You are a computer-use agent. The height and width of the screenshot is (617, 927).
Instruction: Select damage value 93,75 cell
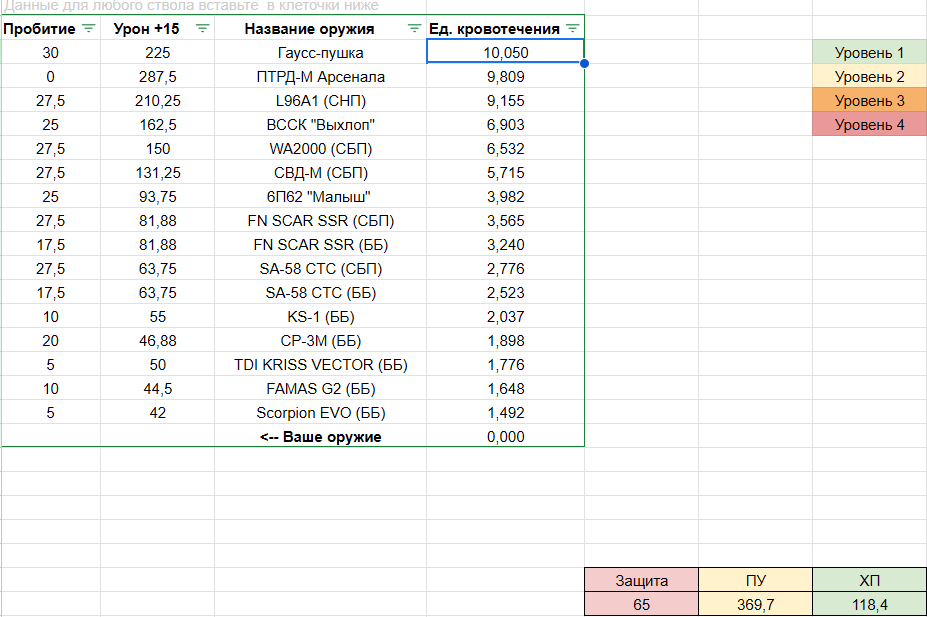pyautogui.click(x=157, y=197)
